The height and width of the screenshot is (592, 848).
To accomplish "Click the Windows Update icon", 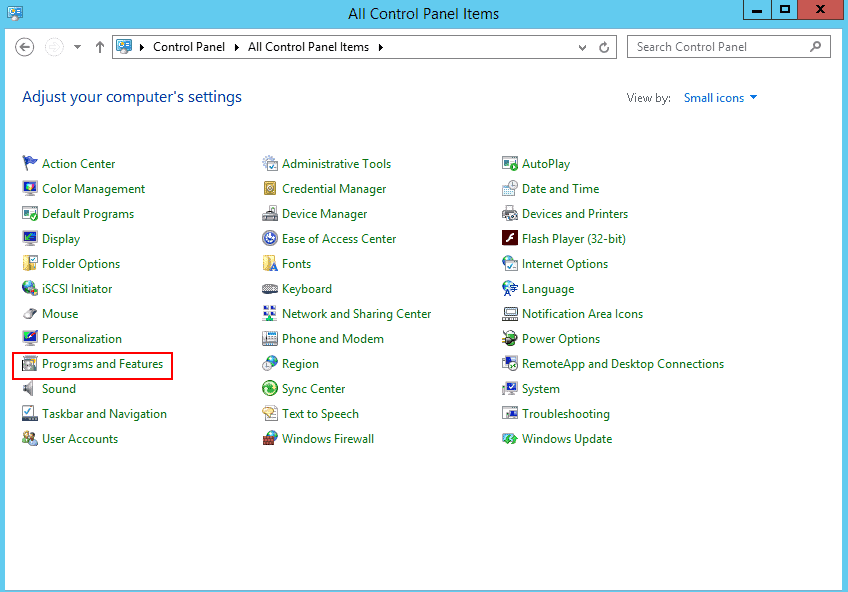I will click(509, 438).
